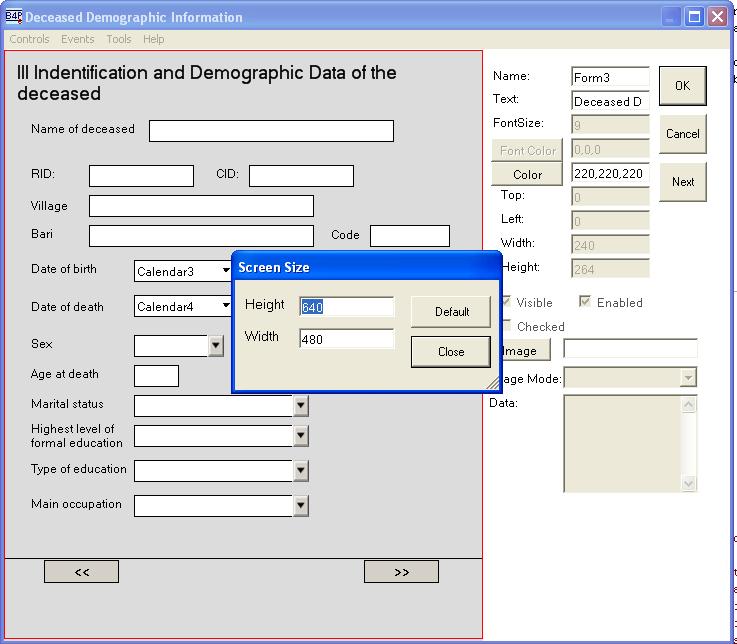Click the Width field in Screen Size dialog
This screenshot has height=644, width=737.
click(346, 339)
